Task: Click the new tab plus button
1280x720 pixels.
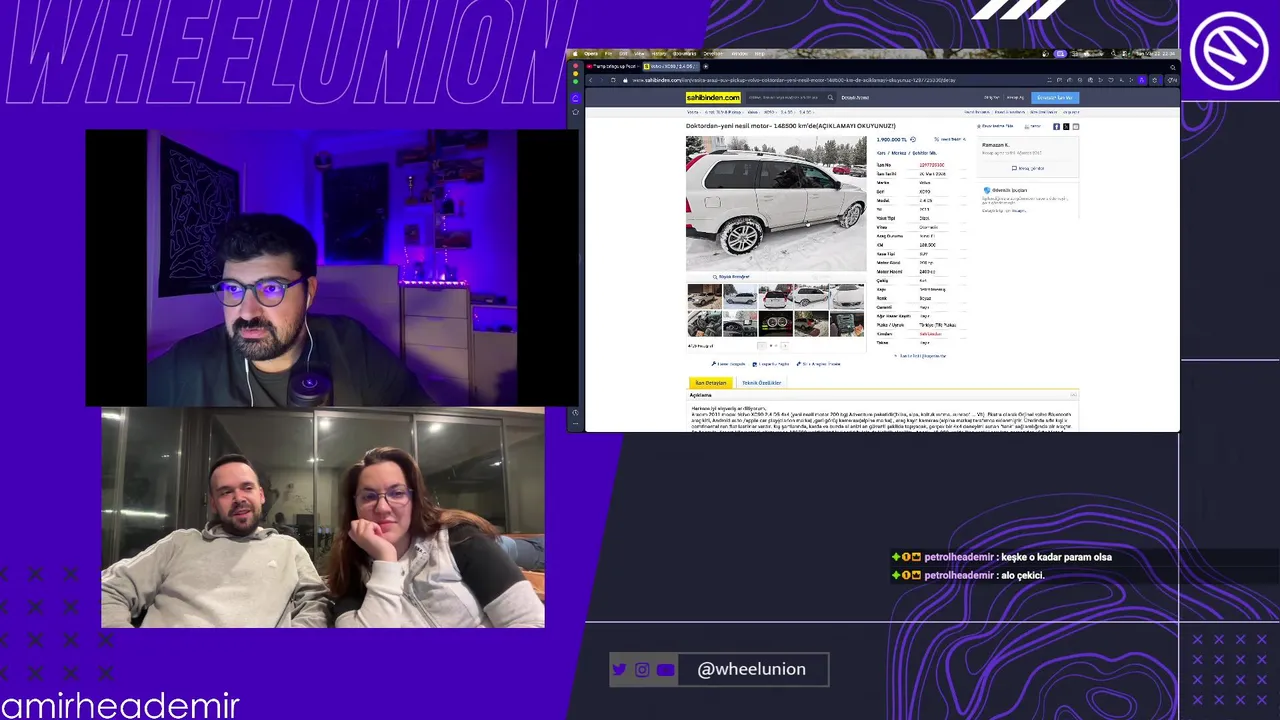Action: pos(706,67)
